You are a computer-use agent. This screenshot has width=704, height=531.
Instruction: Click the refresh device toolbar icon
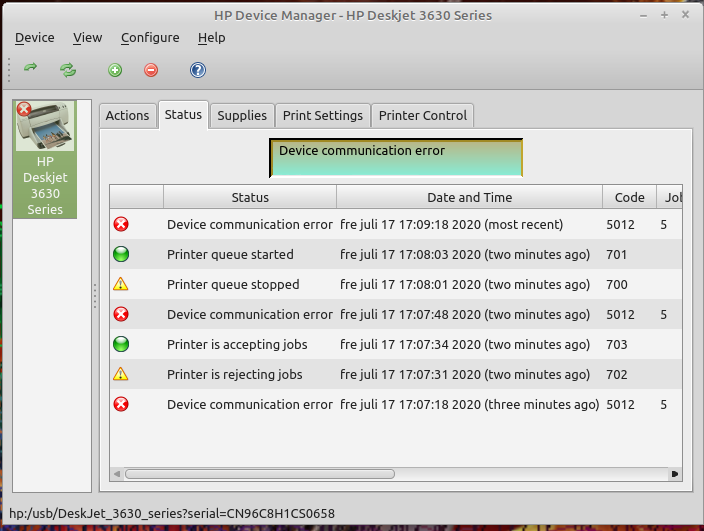tap(68, 70)
